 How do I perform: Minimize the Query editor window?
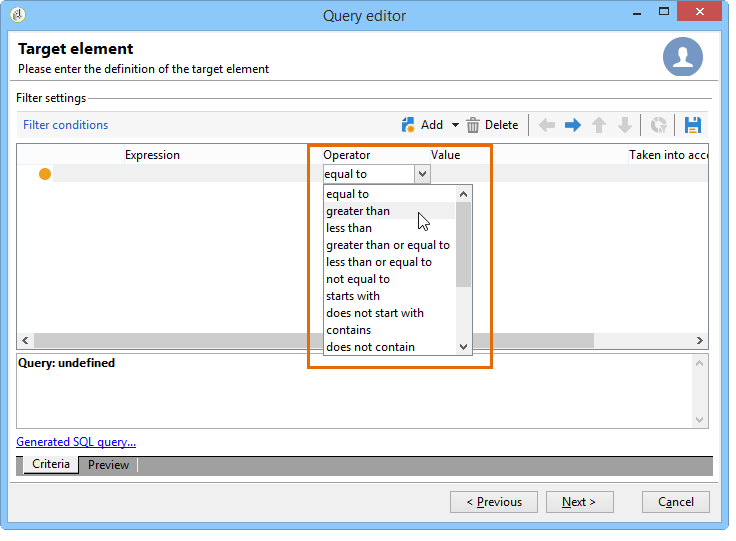636,13
